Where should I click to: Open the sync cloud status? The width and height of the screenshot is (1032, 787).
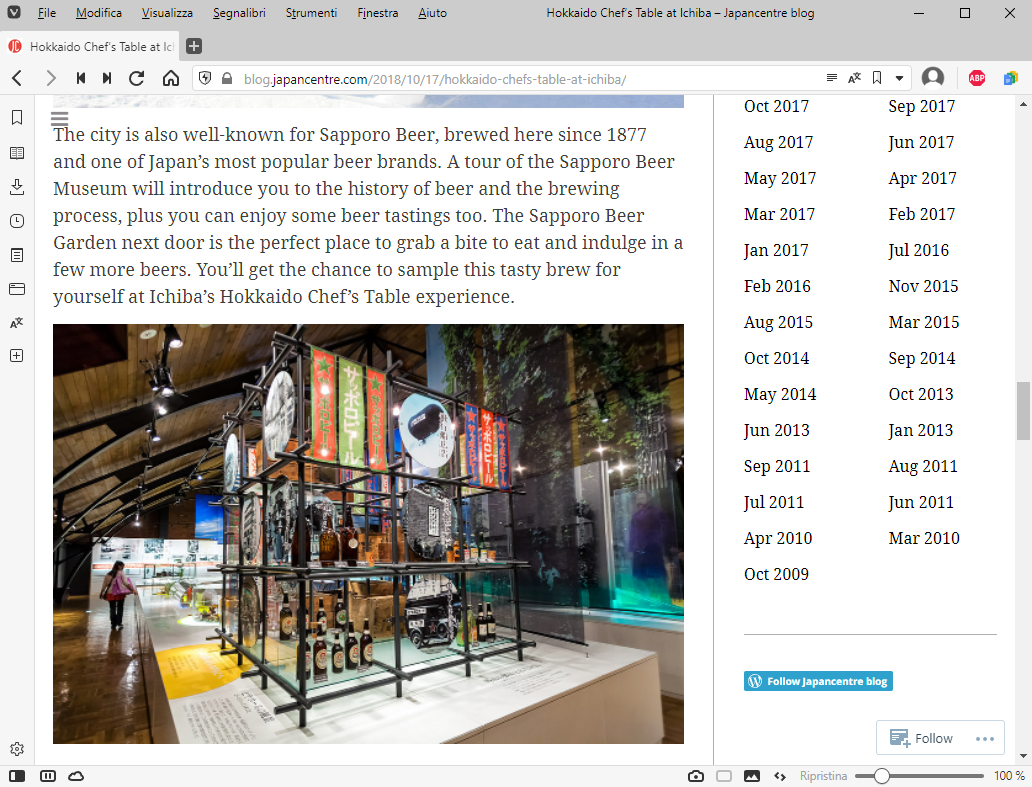click(x=76, y=776)
